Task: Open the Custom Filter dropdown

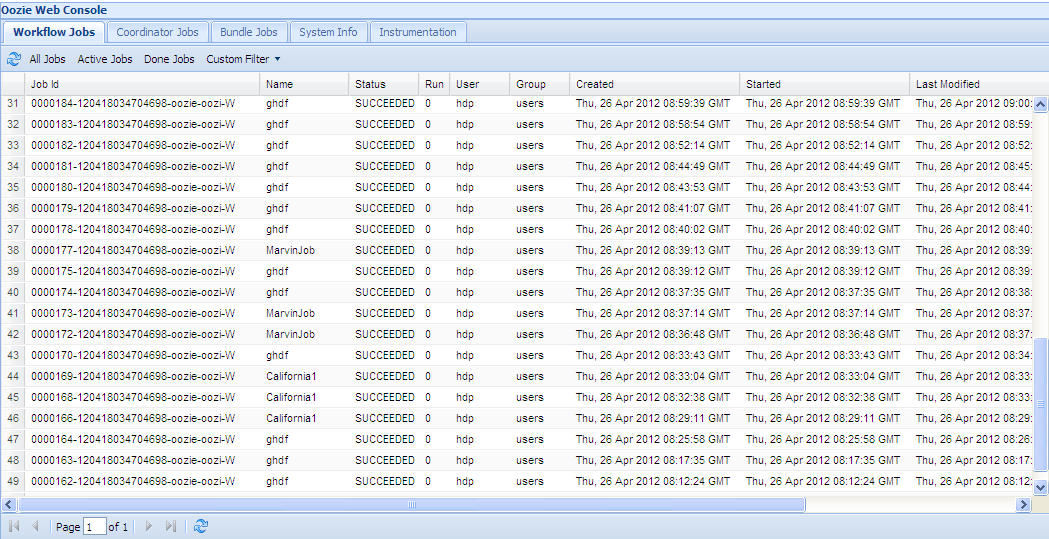Action: (243, 60)
